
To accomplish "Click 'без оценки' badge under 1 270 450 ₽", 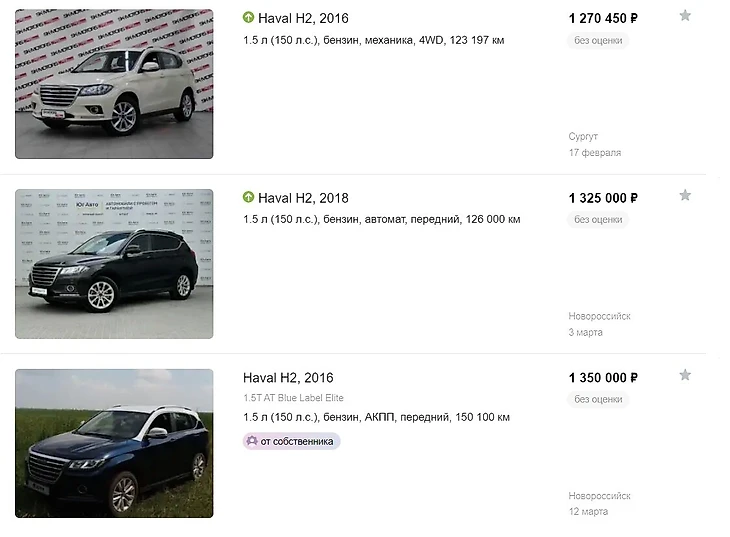I will 598,40.
